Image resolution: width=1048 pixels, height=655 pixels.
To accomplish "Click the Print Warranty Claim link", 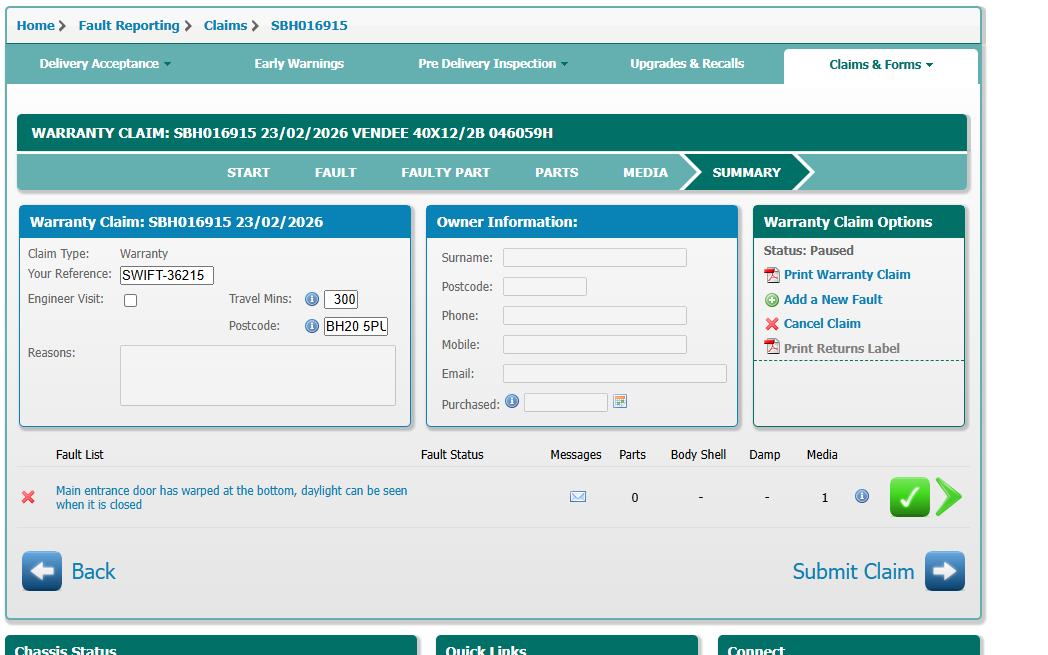I will [847, 275].
